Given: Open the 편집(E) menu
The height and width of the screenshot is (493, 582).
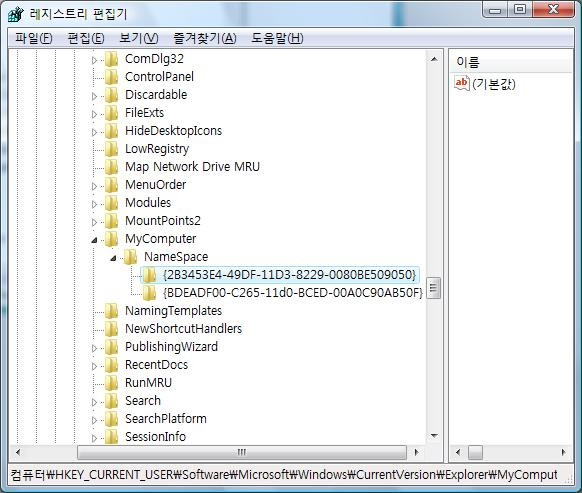Looking at the screenshot, I should tap(86, 38).
